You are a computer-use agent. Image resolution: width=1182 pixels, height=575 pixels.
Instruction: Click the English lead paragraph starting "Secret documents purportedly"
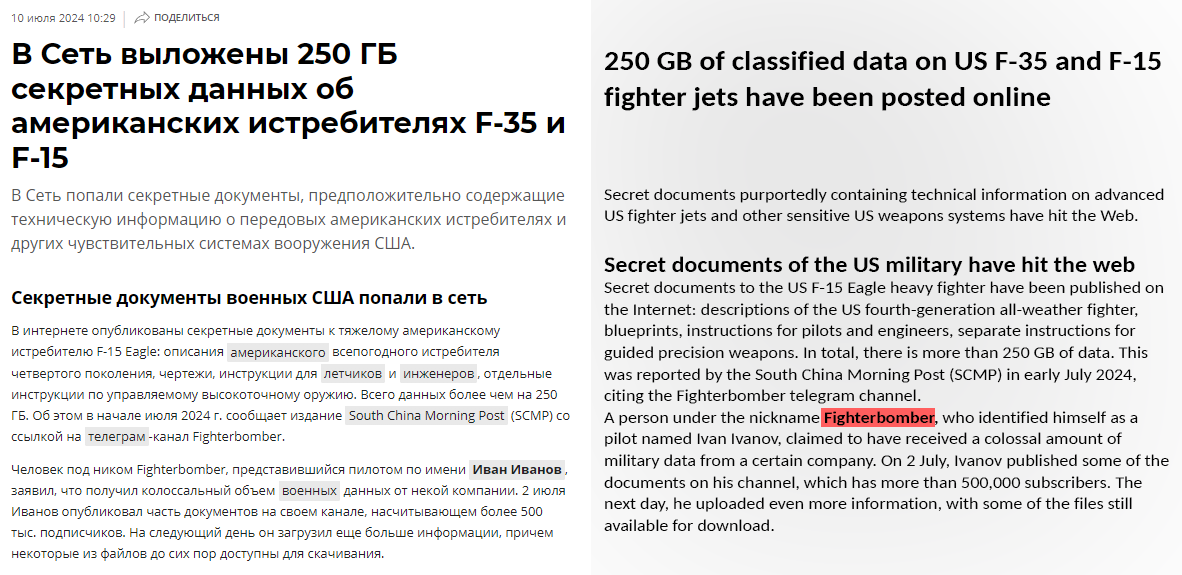click(884, 204)
